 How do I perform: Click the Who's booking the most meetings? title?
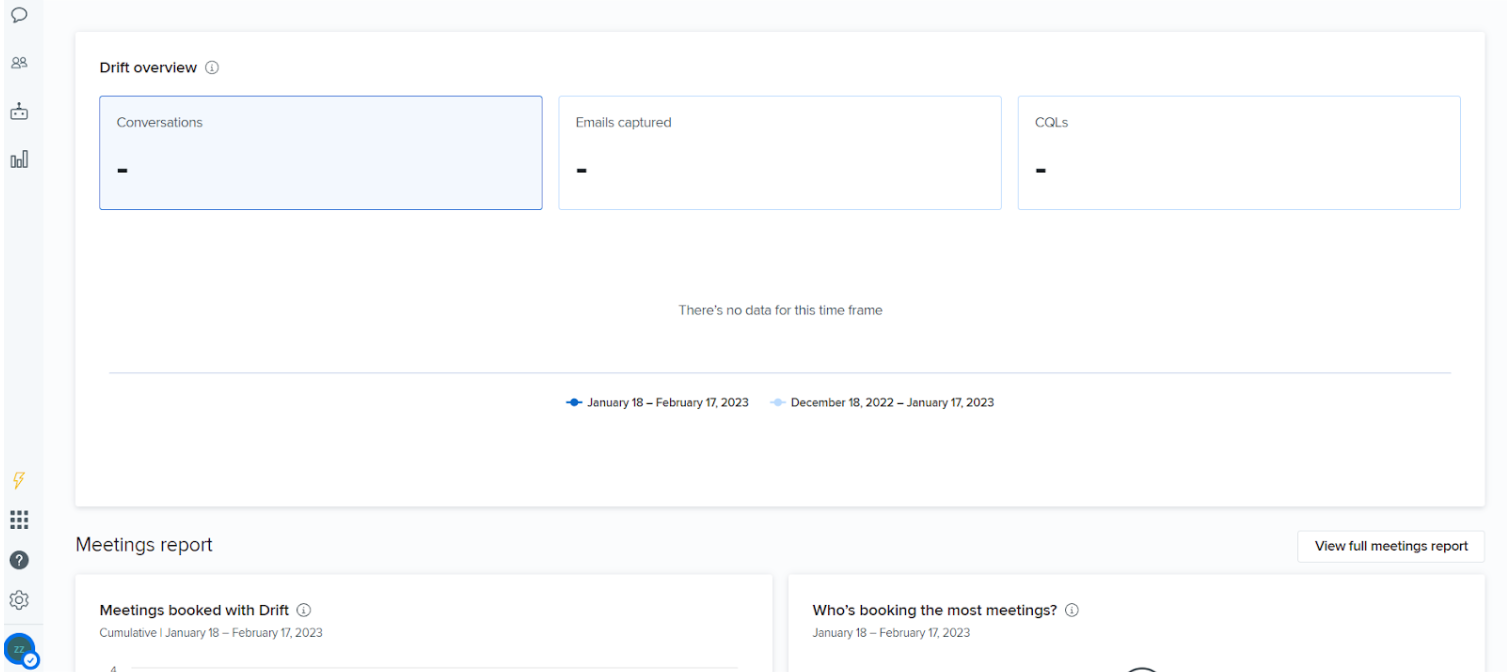coord(934,610)
